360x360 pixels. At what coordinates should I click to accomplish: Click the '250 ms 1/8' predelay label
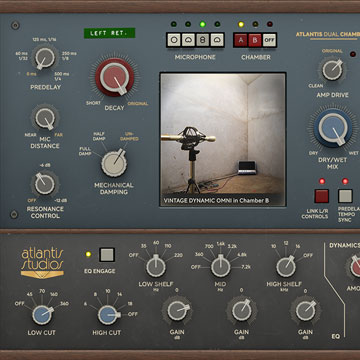point(69,56)
